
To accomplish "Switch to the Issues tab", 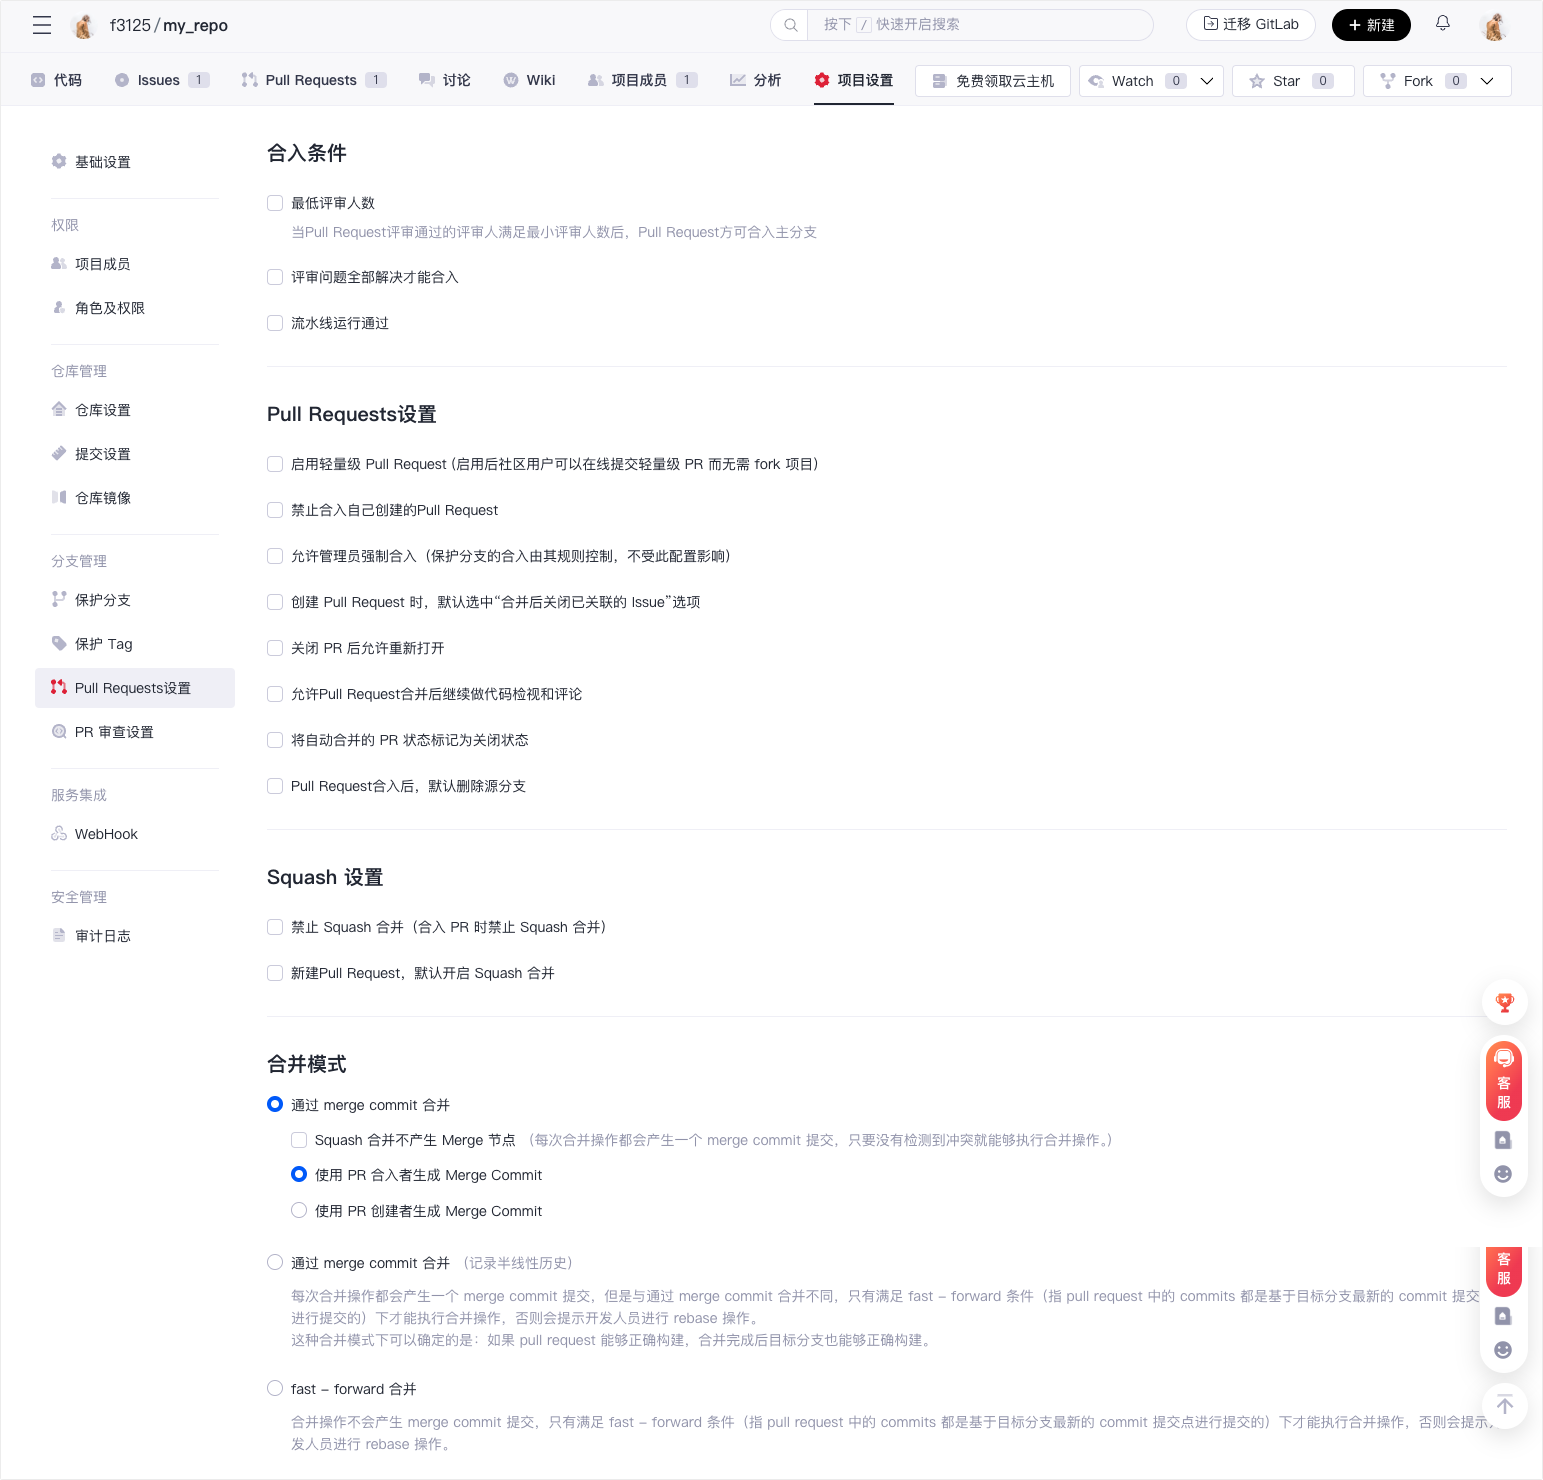I will (160, 80).
